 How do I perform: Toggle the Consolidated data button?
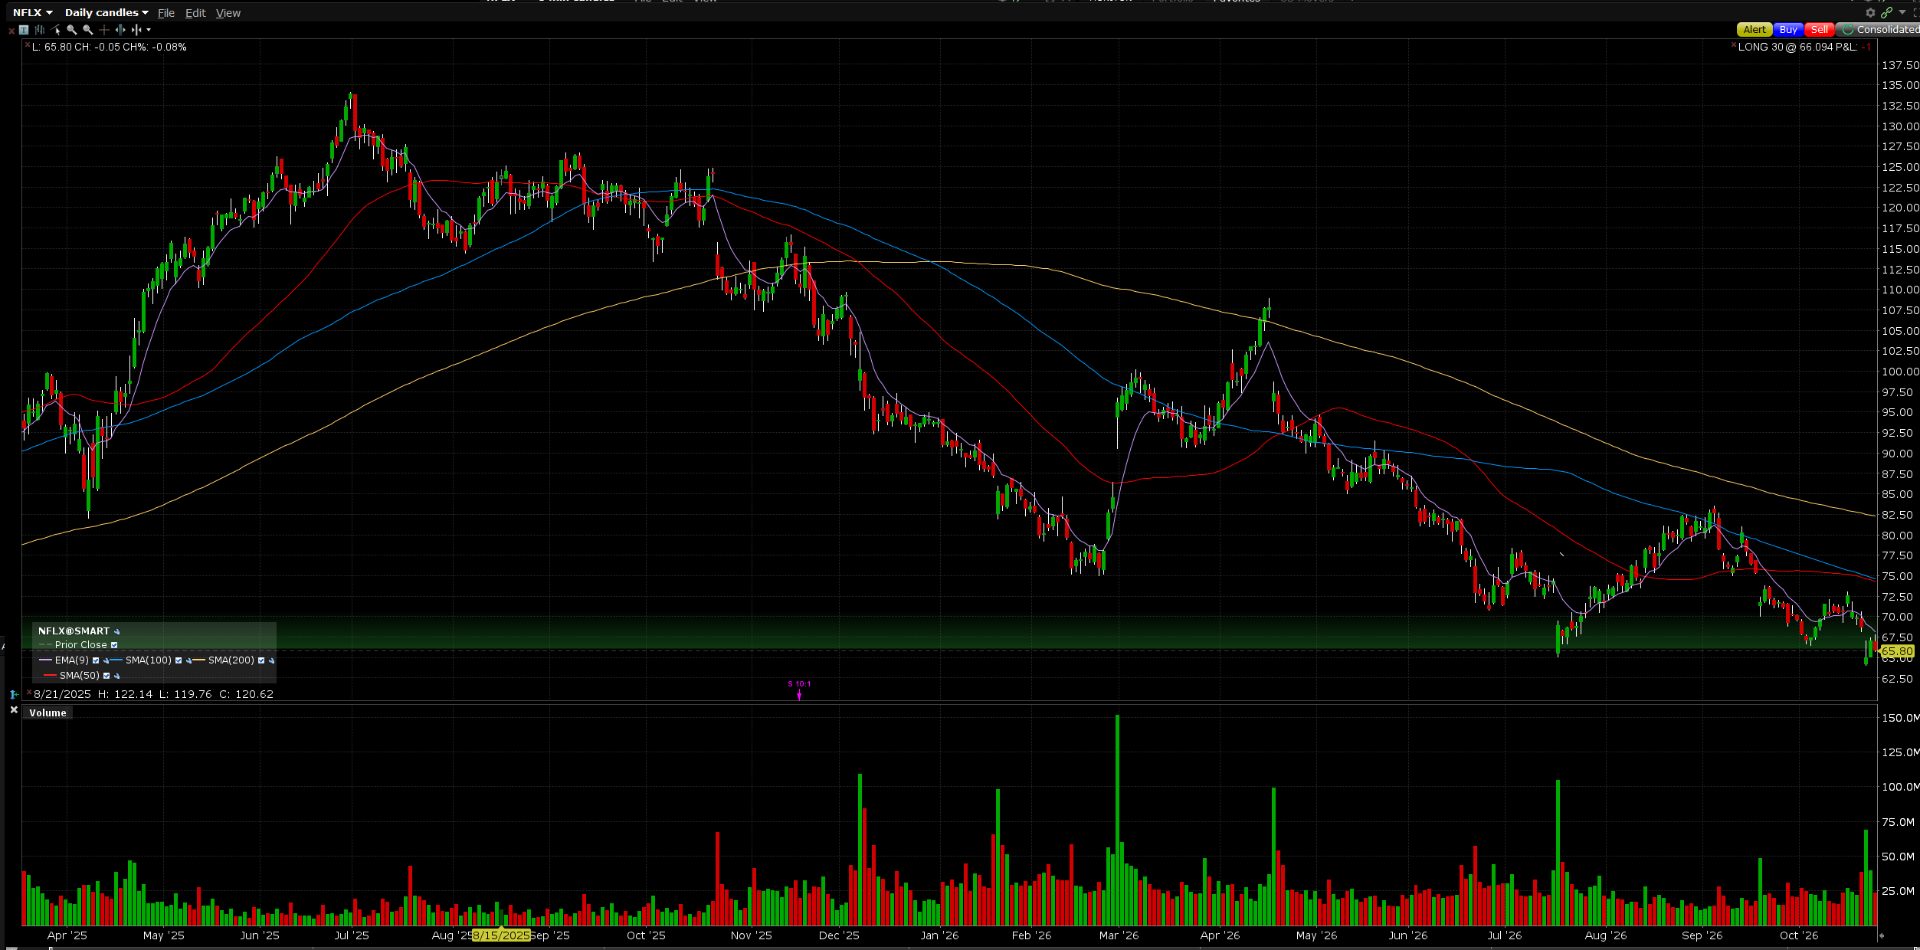(x=1880, y=30)
